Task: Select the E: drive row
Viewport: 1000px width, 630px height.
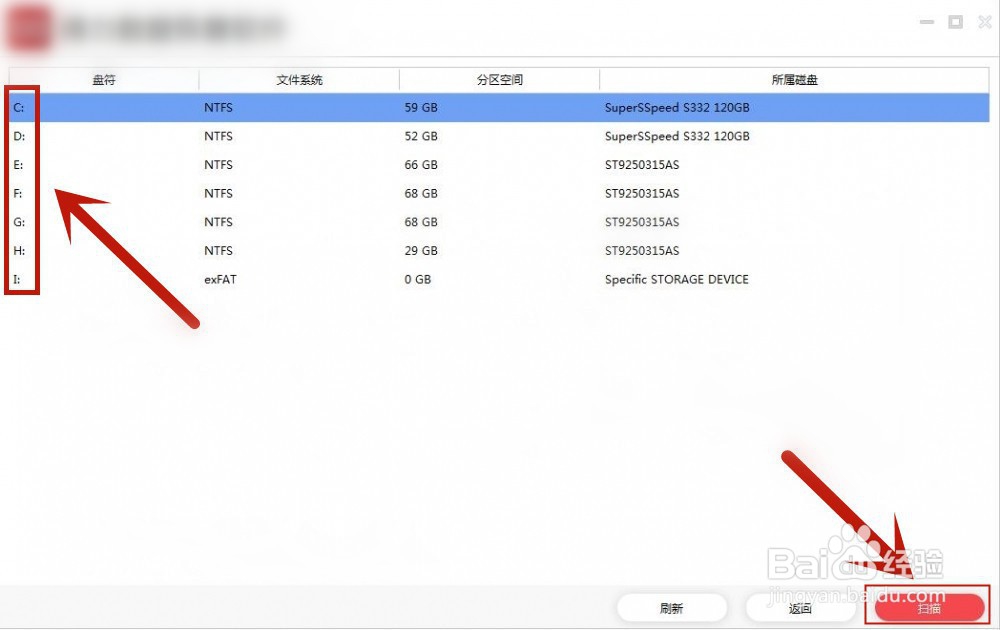Action: point(499,165)
